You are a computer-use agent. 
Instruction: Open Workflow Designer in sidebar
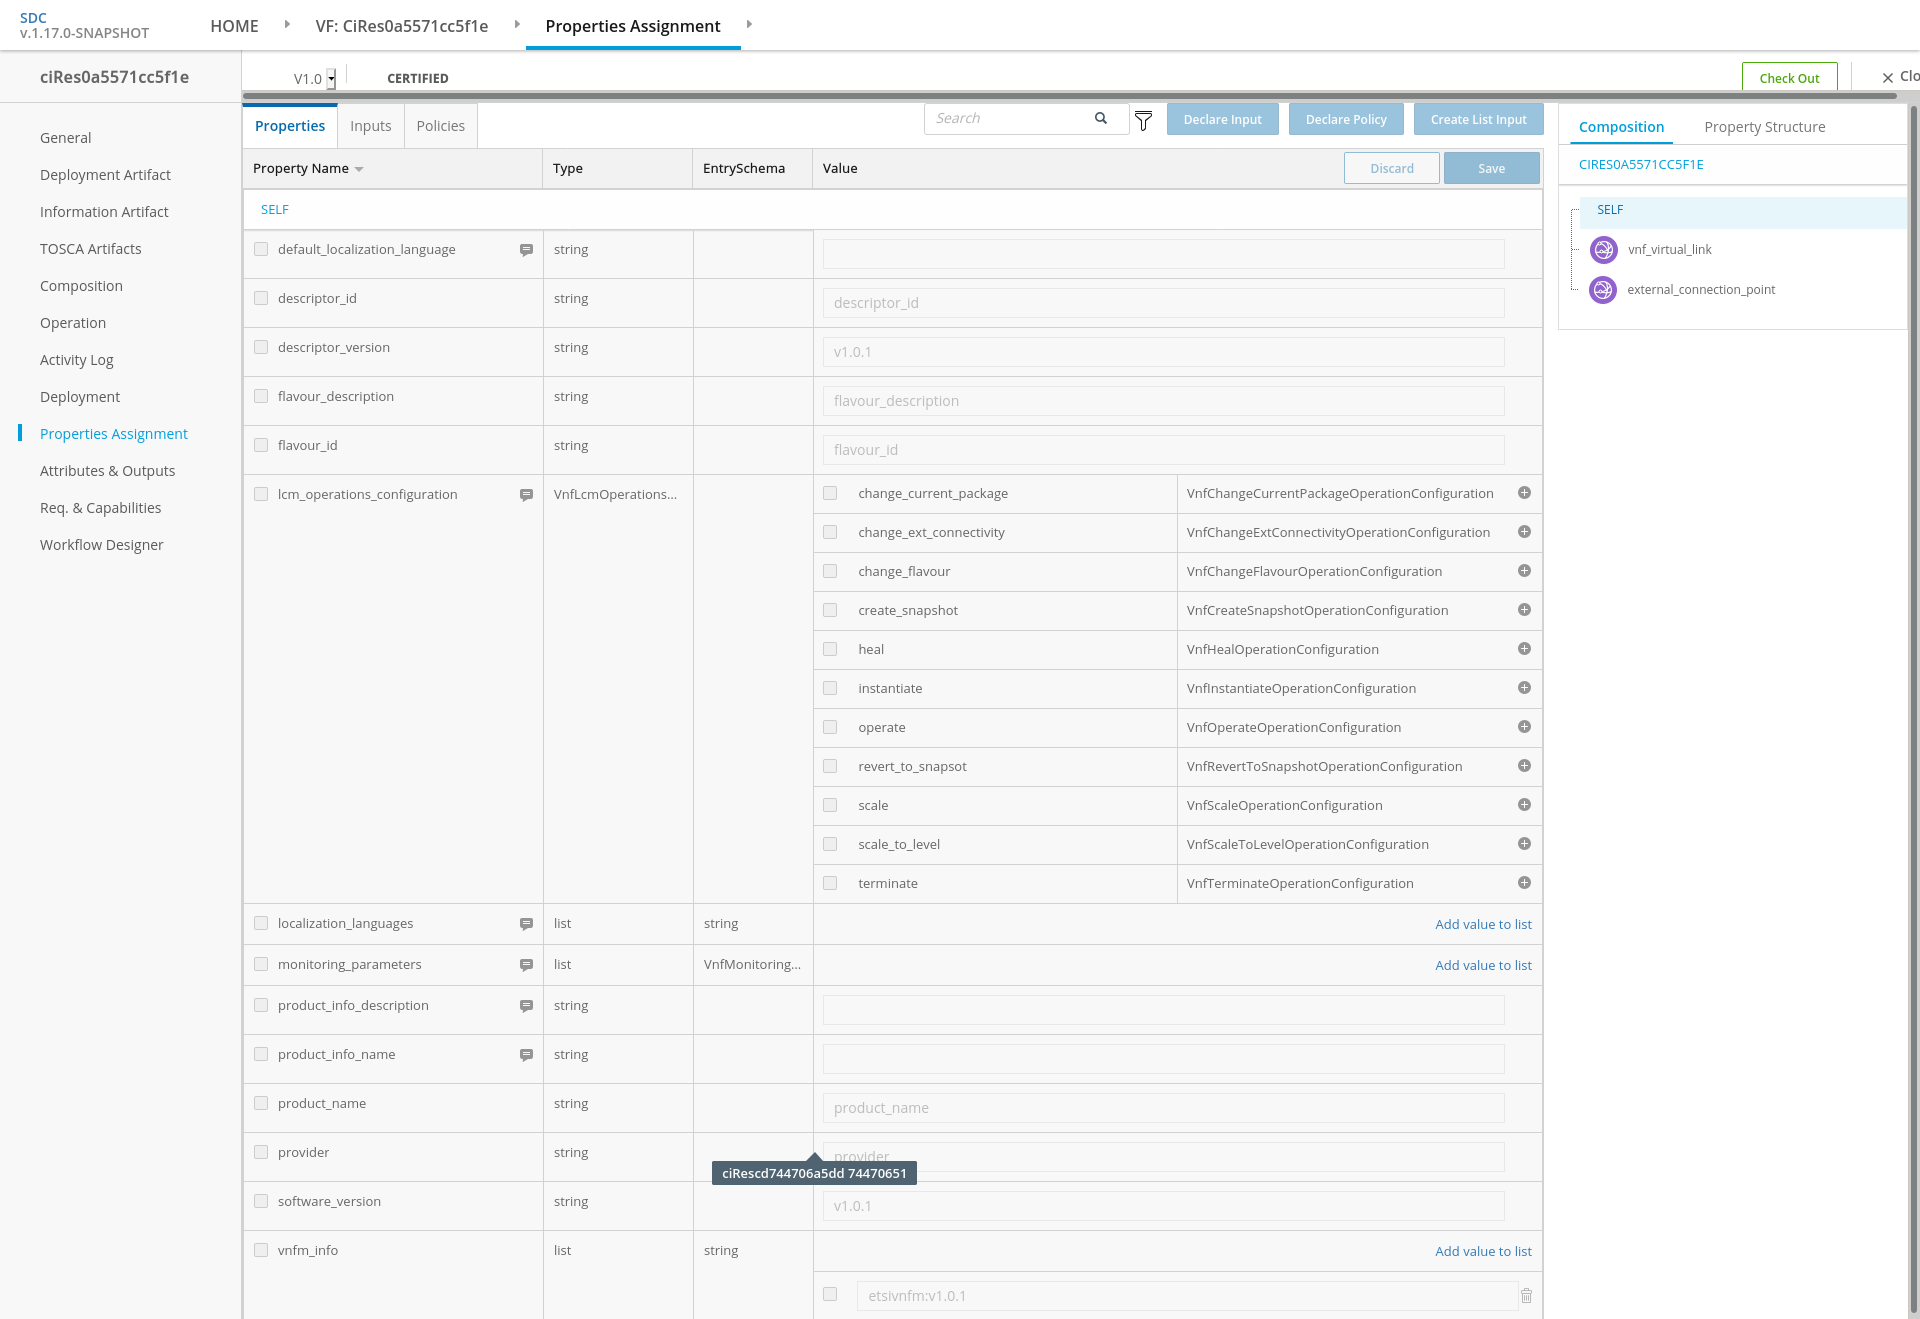102,545
